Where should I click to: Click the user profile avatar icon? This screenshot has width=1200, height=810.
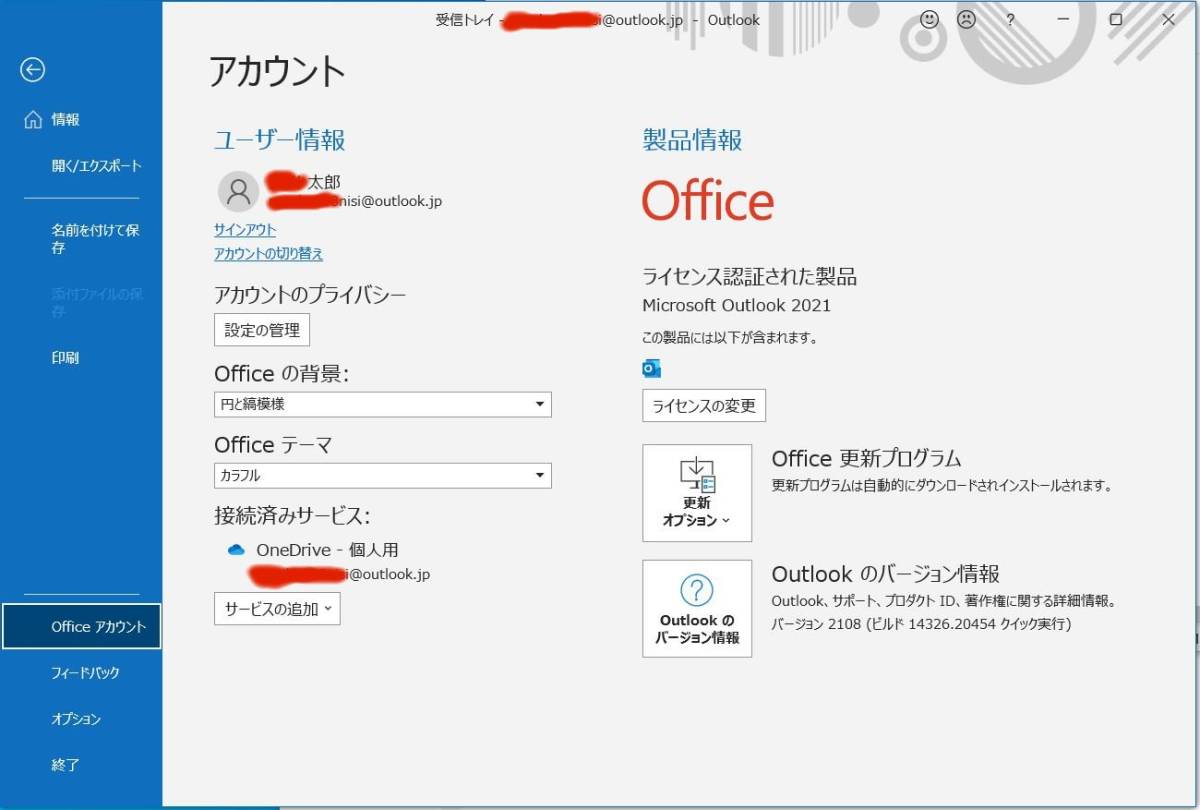(238, 192)
